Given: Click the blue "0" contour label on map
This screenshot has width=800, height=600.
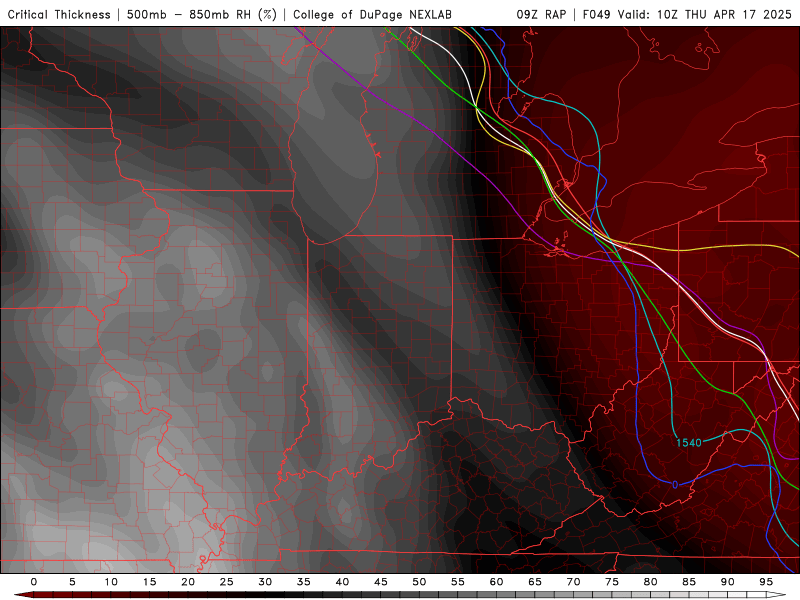Looking at the screenshot, I should tap(675, 485).
